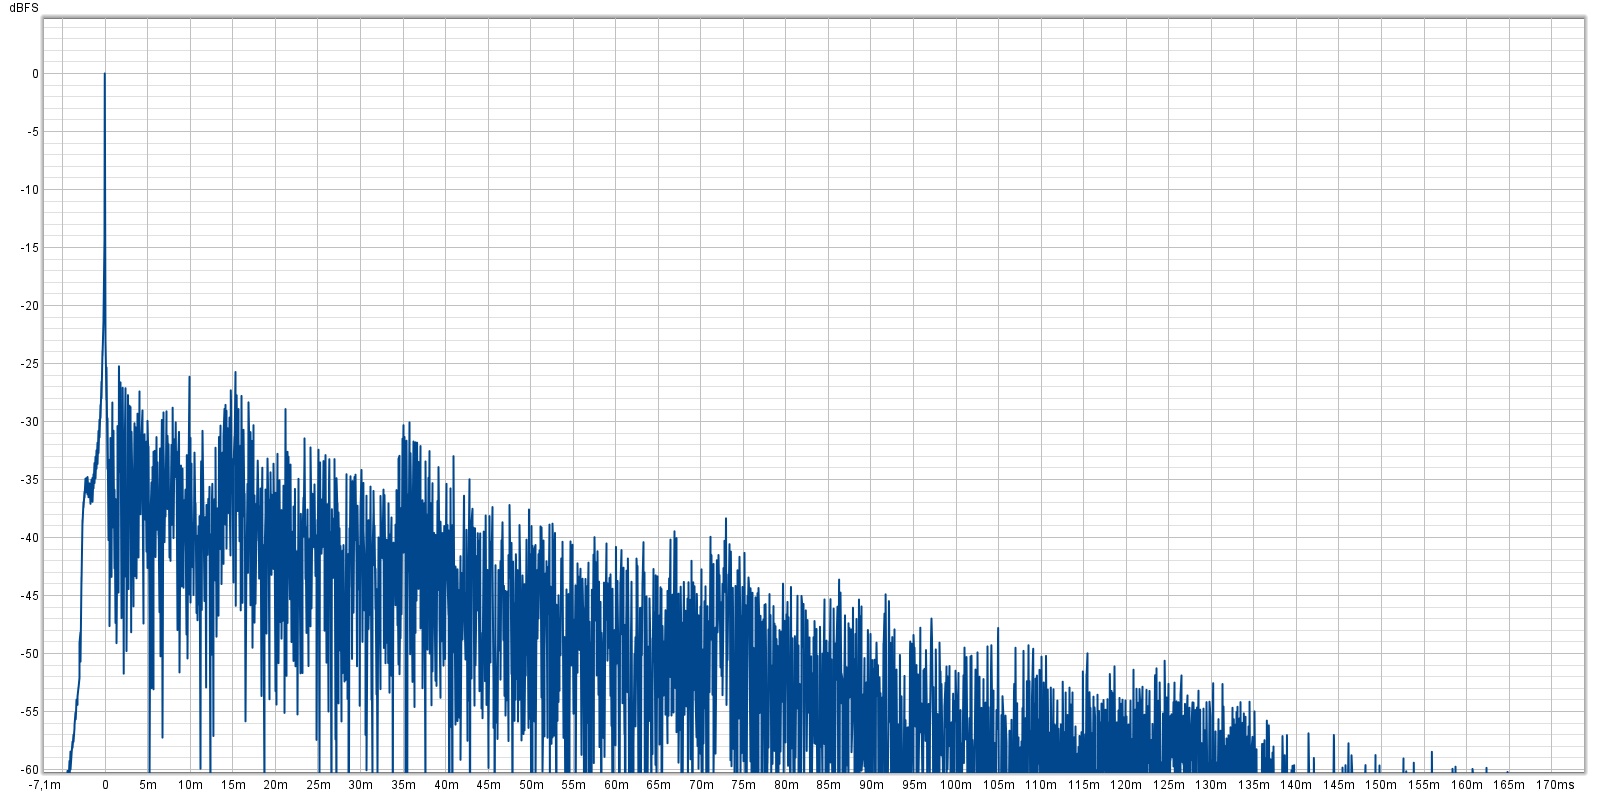Click the 130m time axis label
Image resolution: width=1606 pixels, height=796 pixels.
click(x=1212, y=785)
